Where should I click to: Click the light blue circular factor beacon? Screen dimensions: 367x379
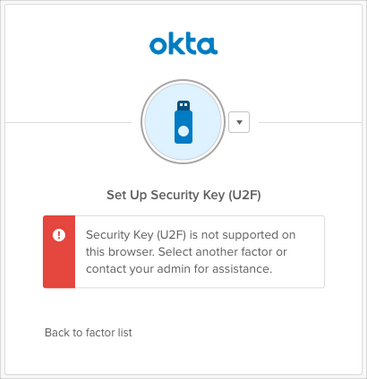pyautogui.click(x=183, y=122)
